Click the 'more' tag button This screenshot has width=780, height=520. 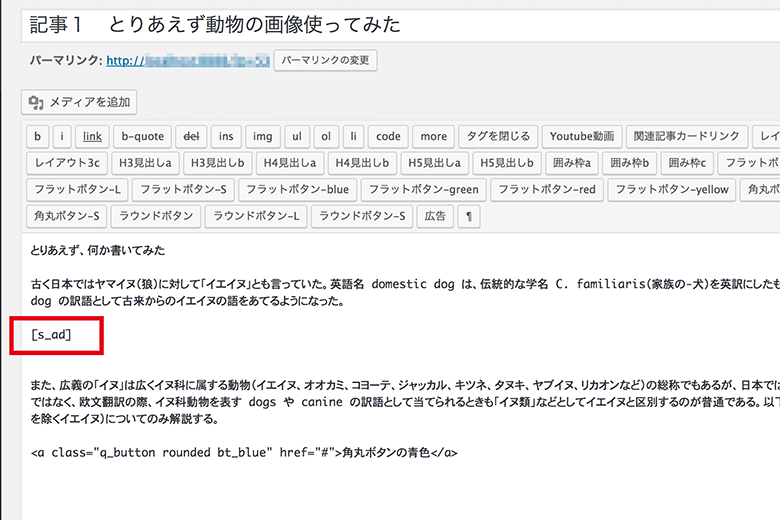pyautogui.click(x=433, y=136)
